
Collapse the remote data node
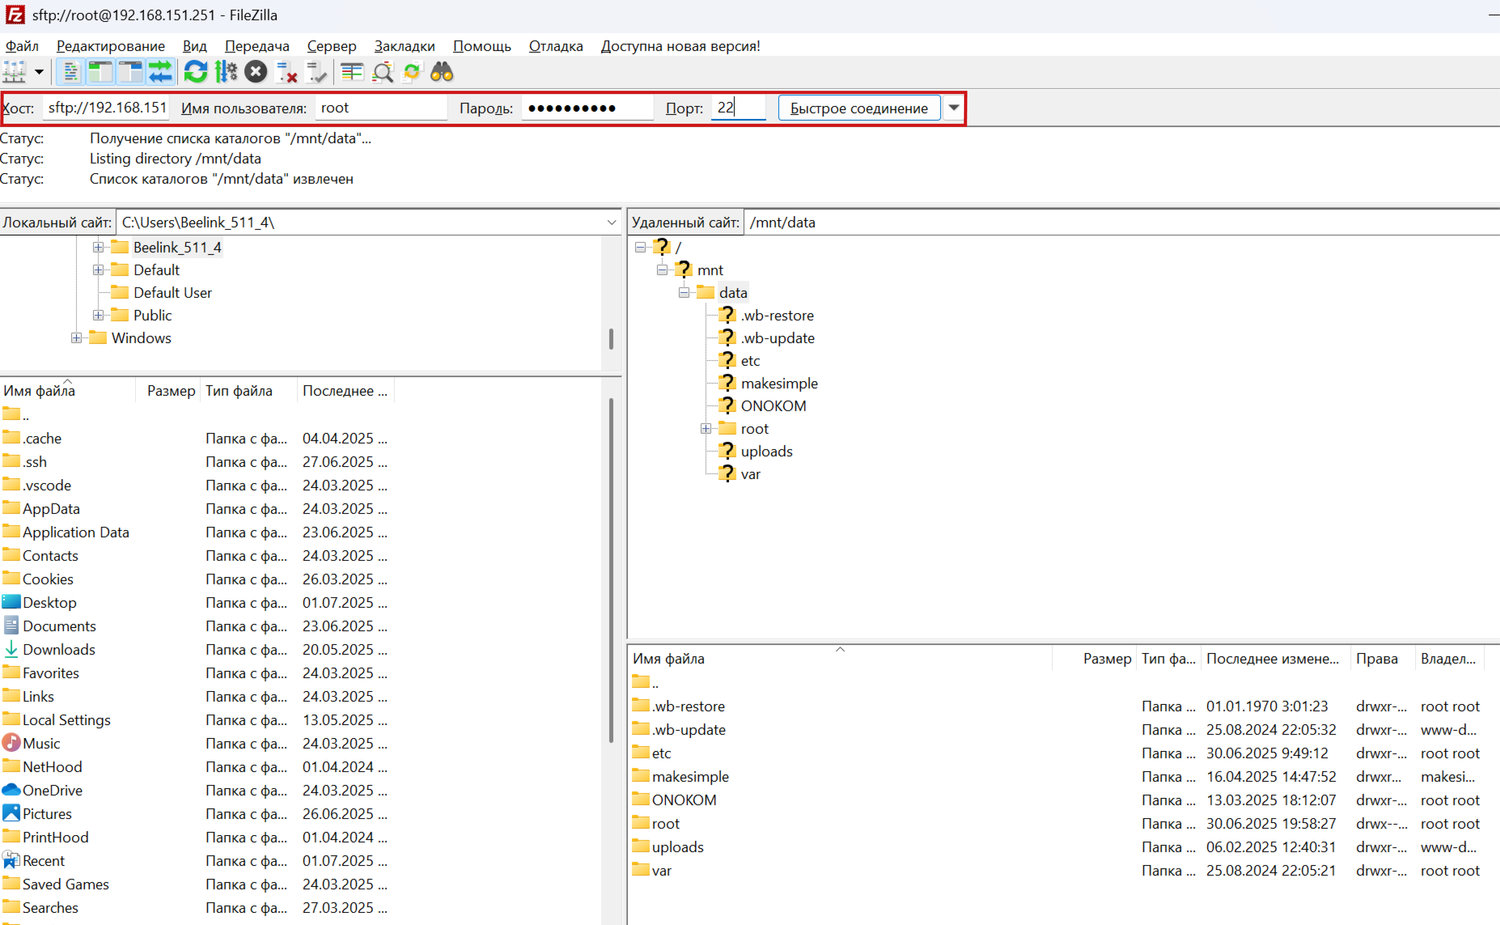pyautogui.click(x=684, y=293)
